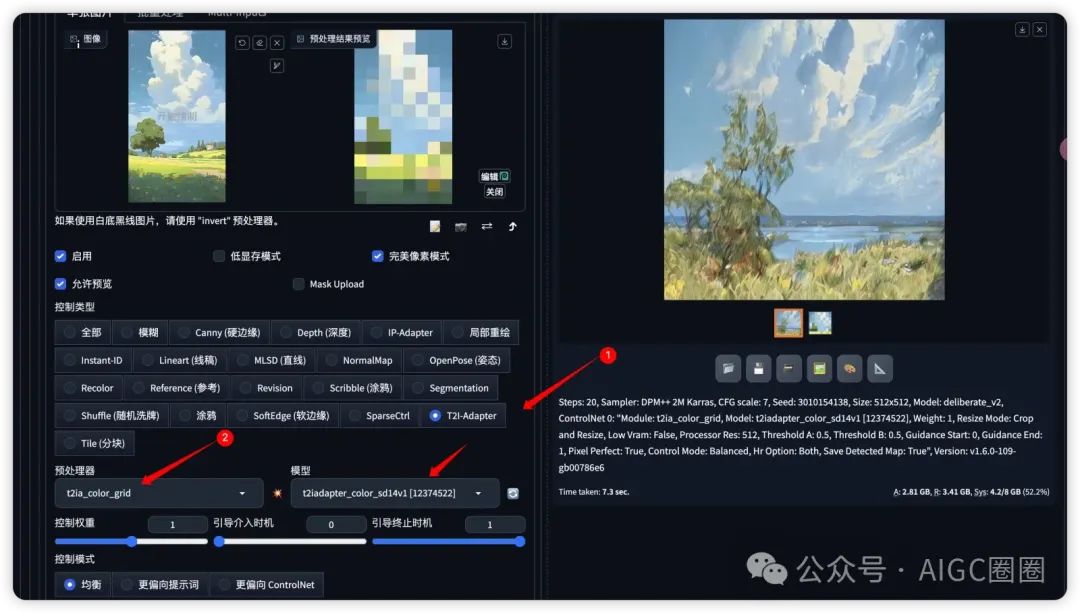Click 关闭 to close the preprocessor preview
Viewport: 1080px width, 613px height.
click(494, 192)
